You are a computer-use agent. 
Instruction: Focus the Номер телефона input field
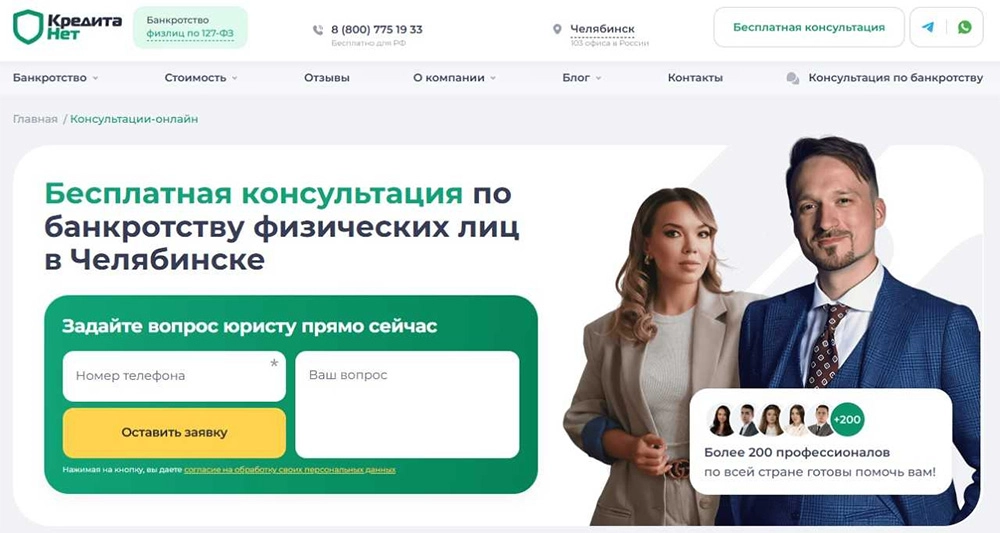(174, 376)
